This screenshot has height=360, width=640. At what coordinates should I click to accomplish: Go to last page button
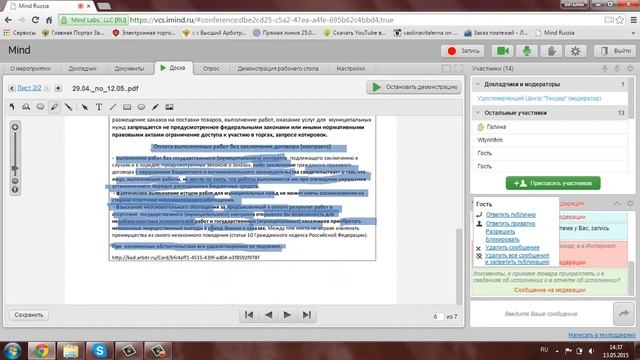click(307, 315)
